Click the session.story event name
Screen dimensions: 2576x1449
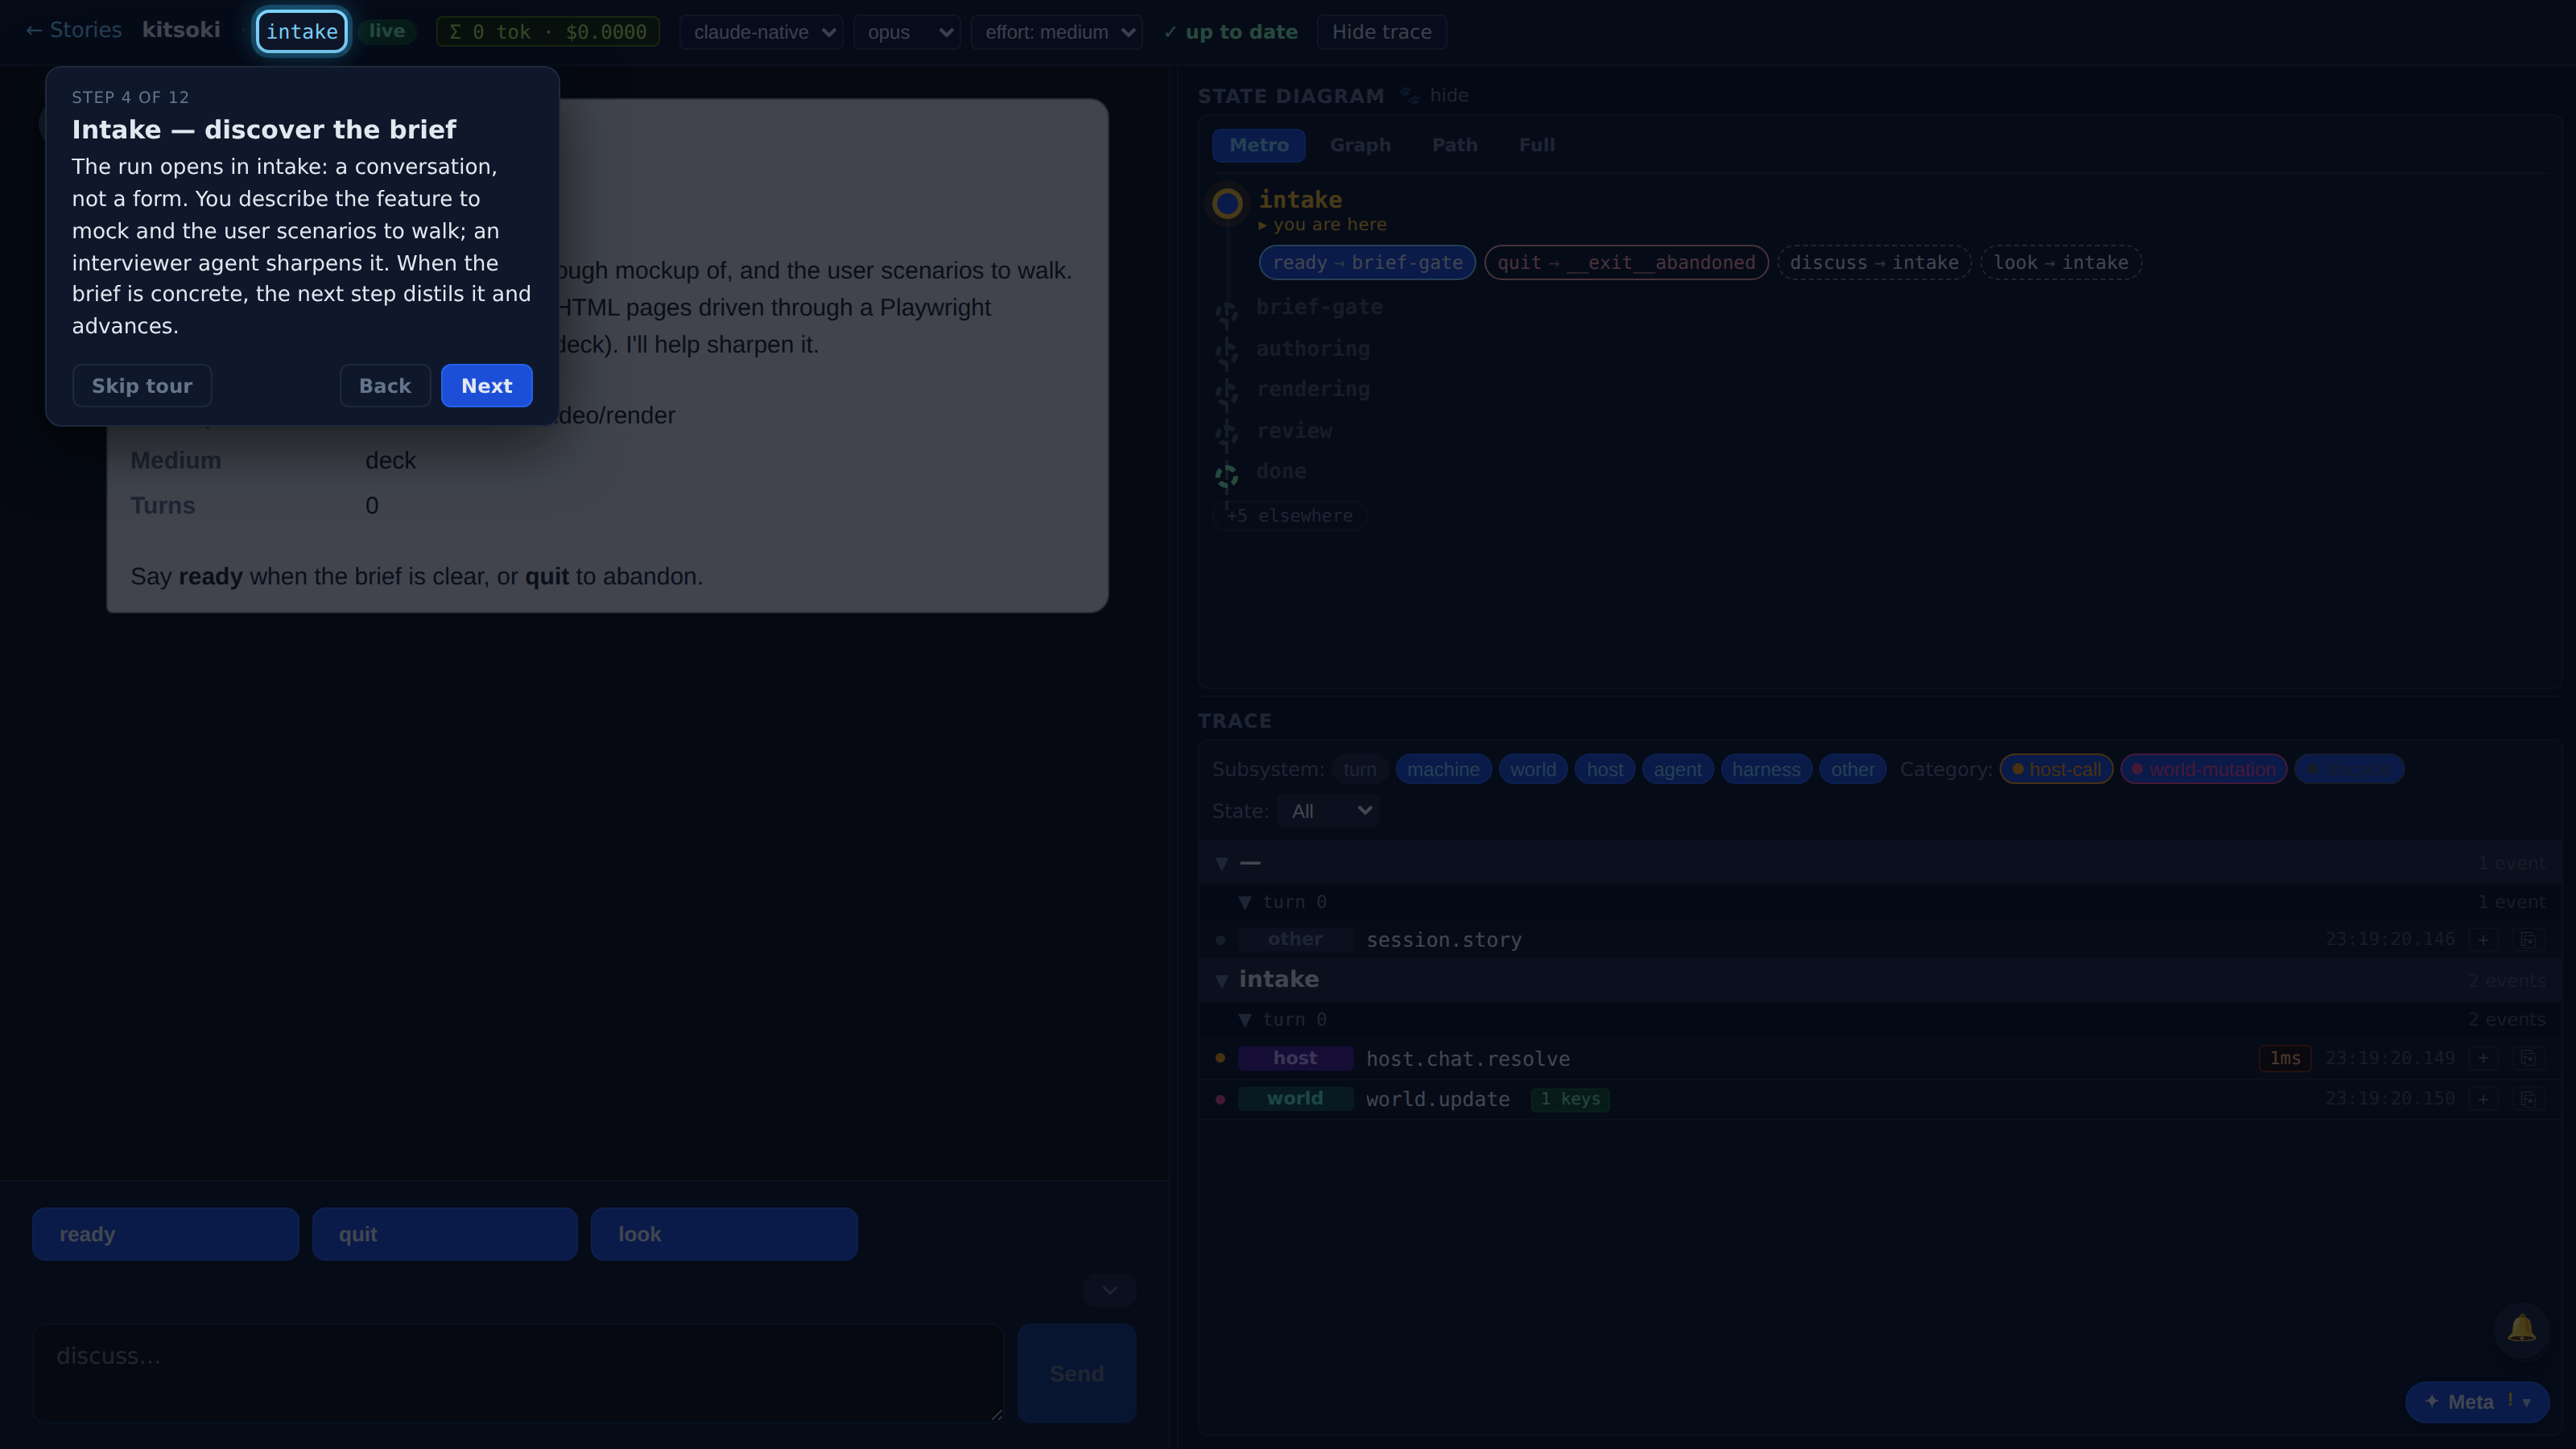pos(1444,940)
